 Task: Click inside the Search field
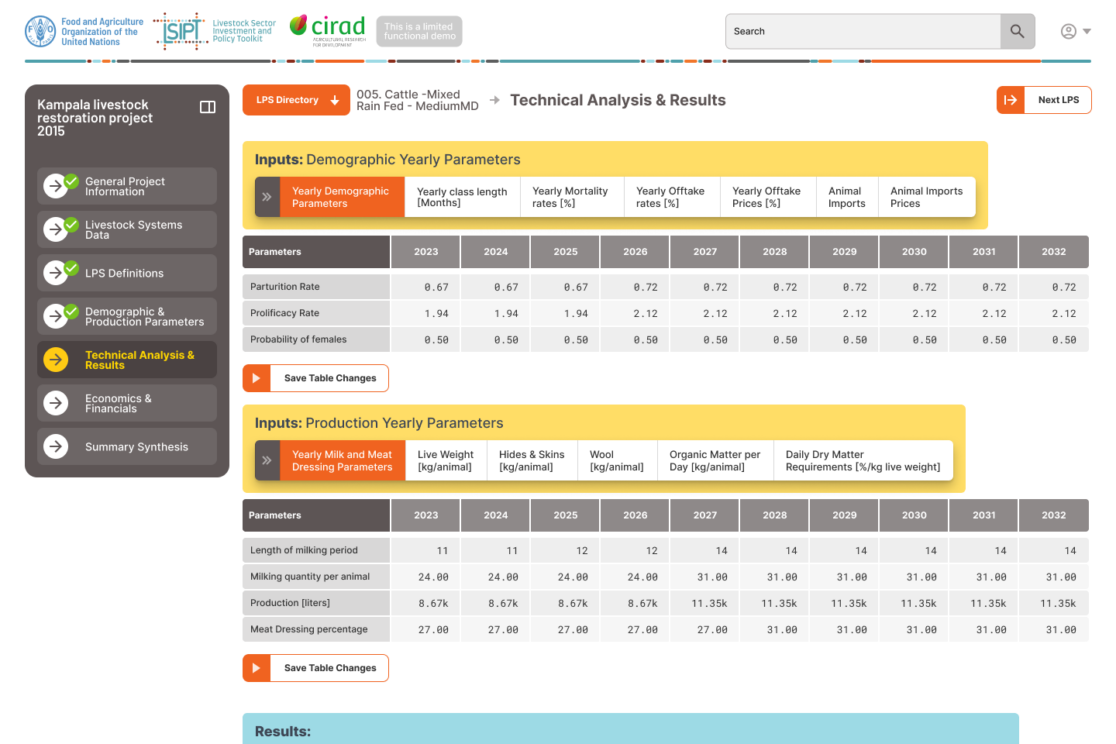[862, 31]
